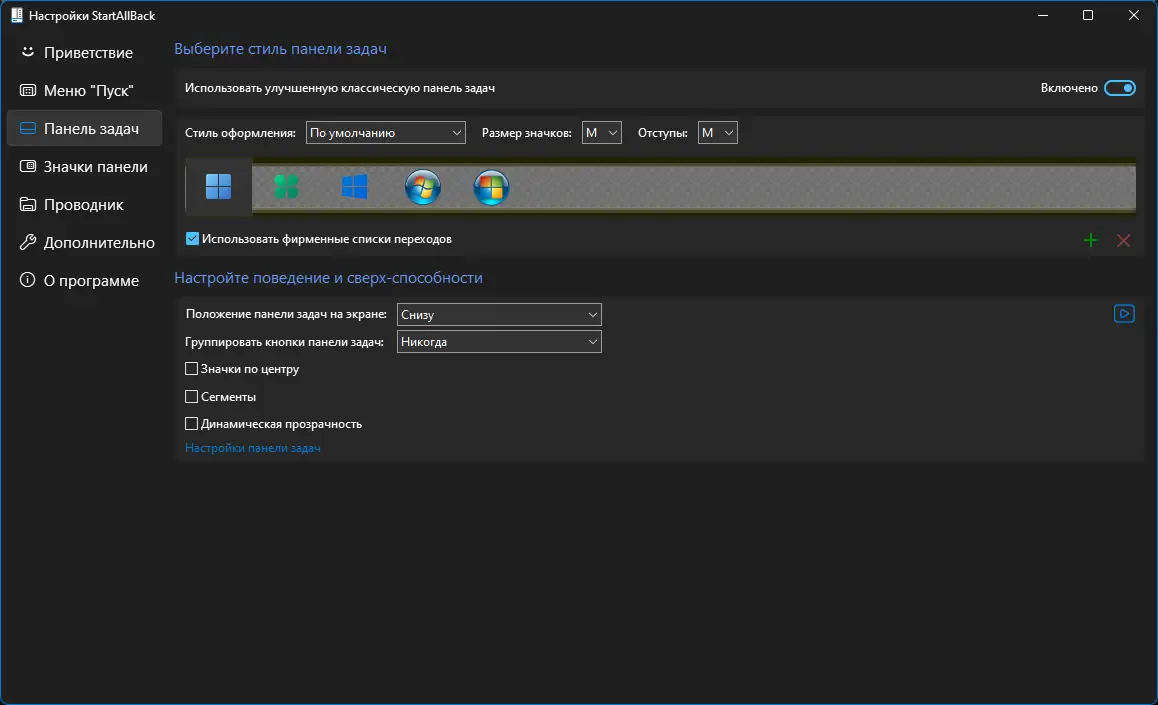The width and height of the screenshot is (1158, 705).
Task: Check the Динамическая прозрачность option
Action: (191, 424)
